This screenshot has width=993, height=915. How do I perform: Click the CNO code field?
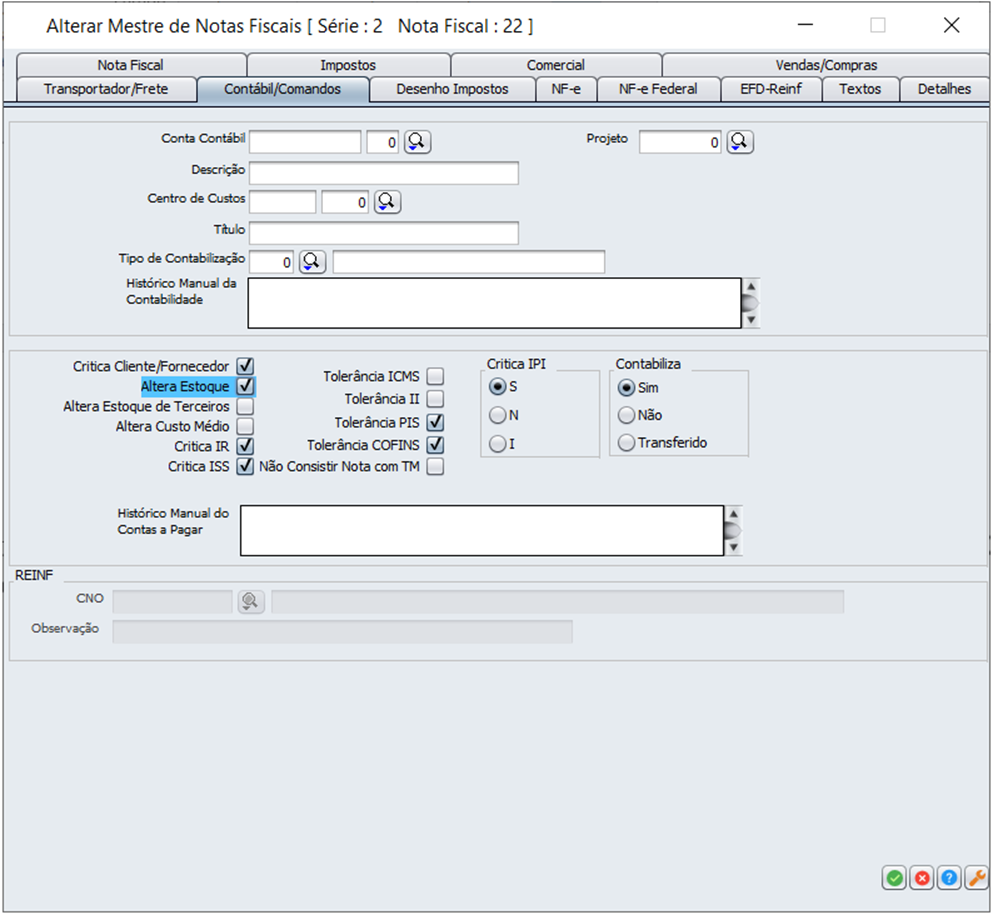coord(172,601)
